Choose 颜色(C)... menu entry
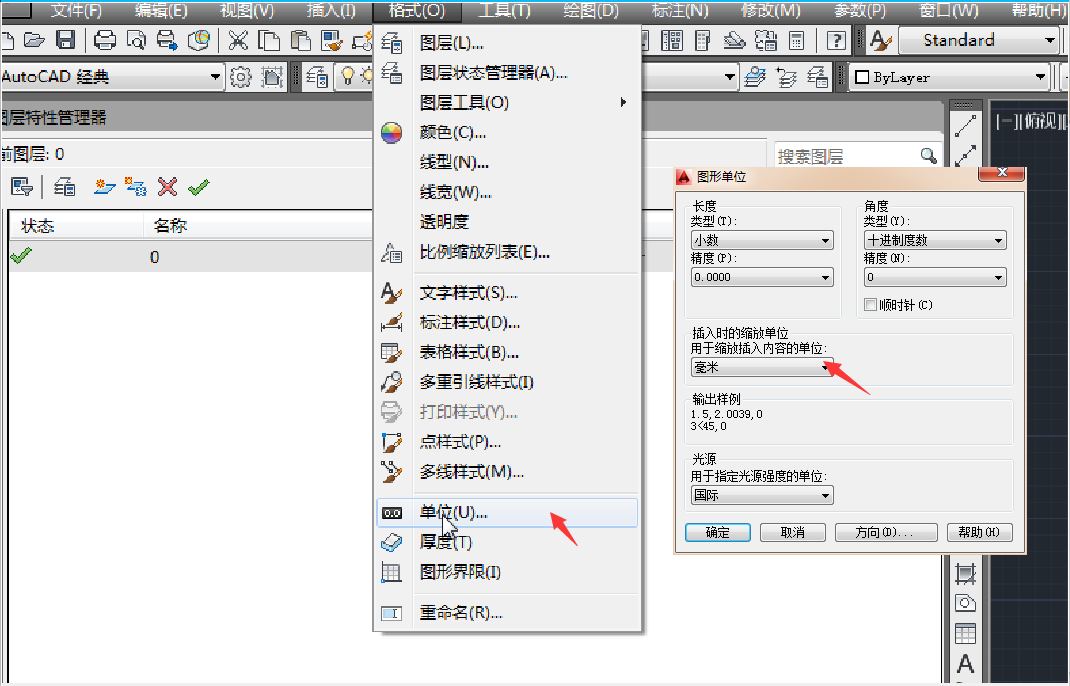 pos(507,132)
